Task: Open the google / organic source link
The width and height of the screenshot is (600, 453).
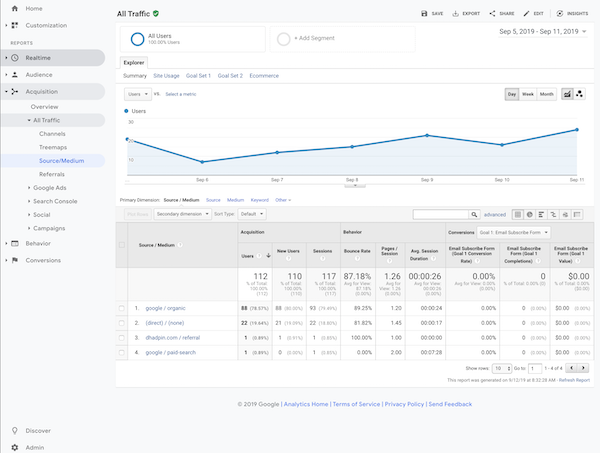Action: (165, 308)
